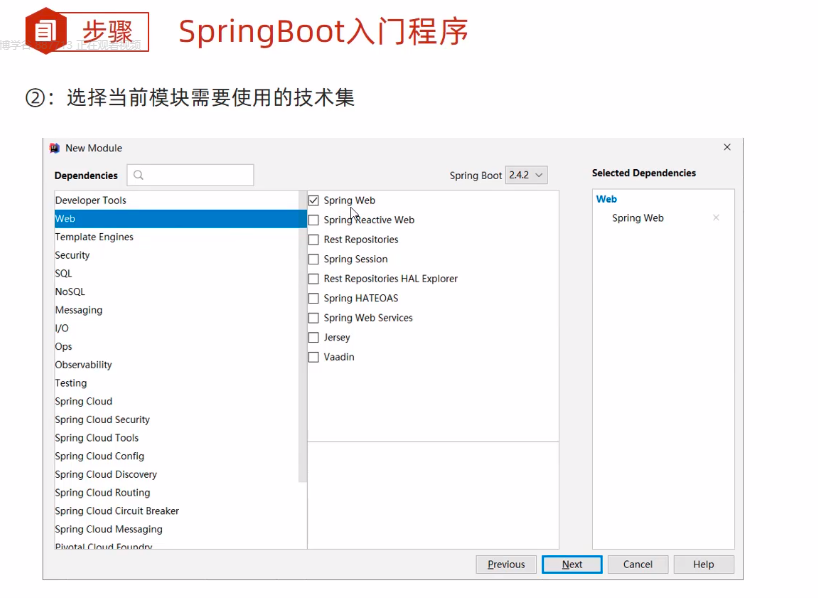Open Help for this dialog
This screenshot has width=818, height=598.
(703, 564)
